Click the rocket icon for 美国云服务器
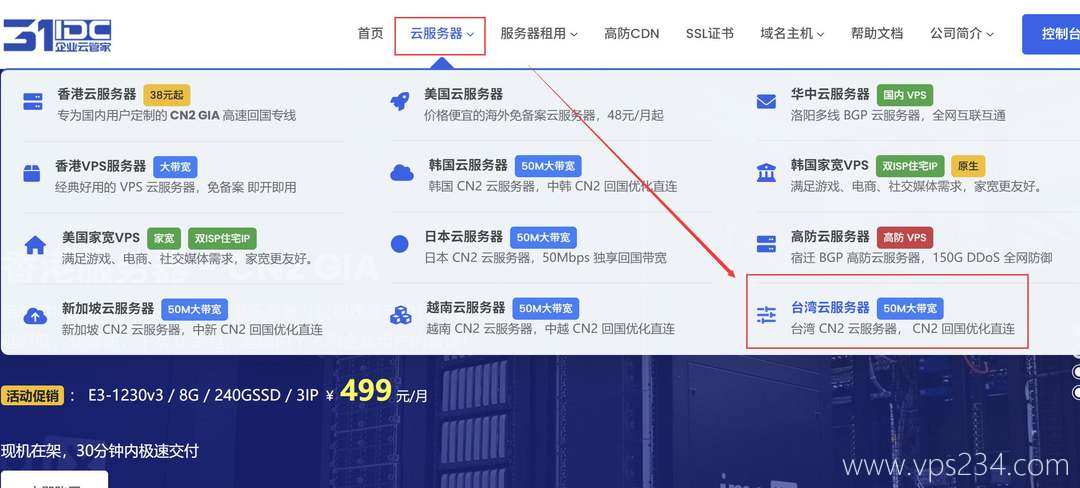 (400, 102)
